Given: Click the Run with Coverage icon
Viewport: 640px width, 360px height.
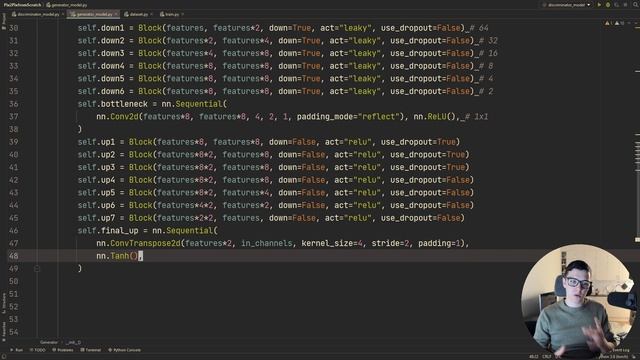Looking at the screenshot, I should coord(616,5).
